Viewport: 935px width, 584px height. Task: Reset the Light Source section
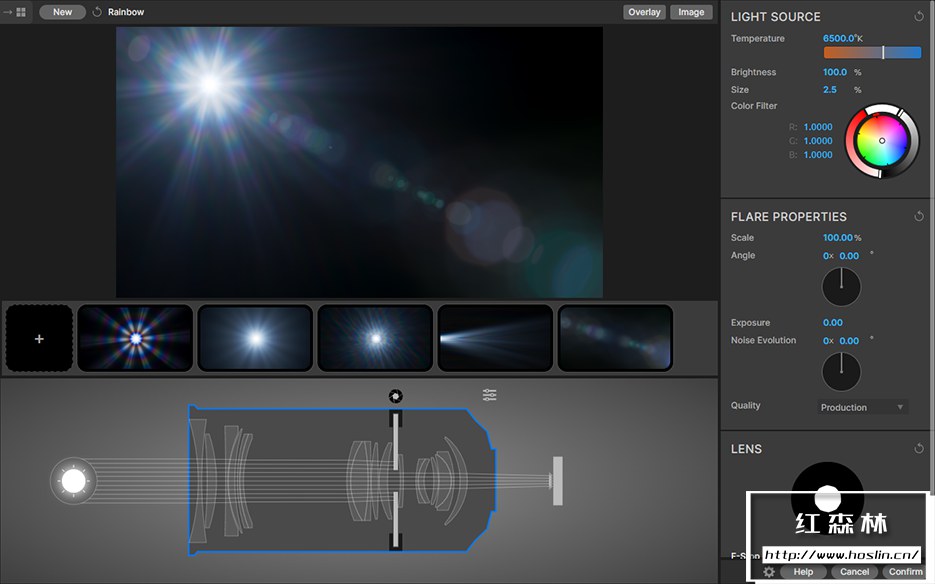(918, 17)
